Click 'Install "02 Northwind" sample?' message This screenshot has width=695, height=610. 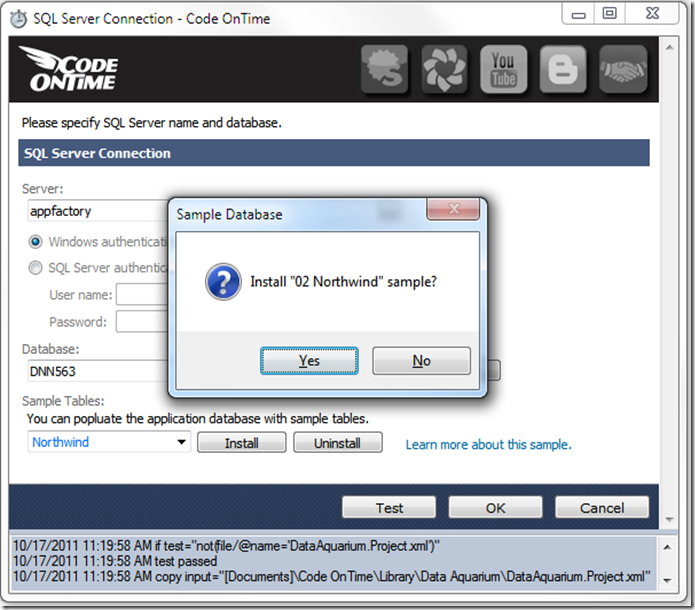[344, 282]
